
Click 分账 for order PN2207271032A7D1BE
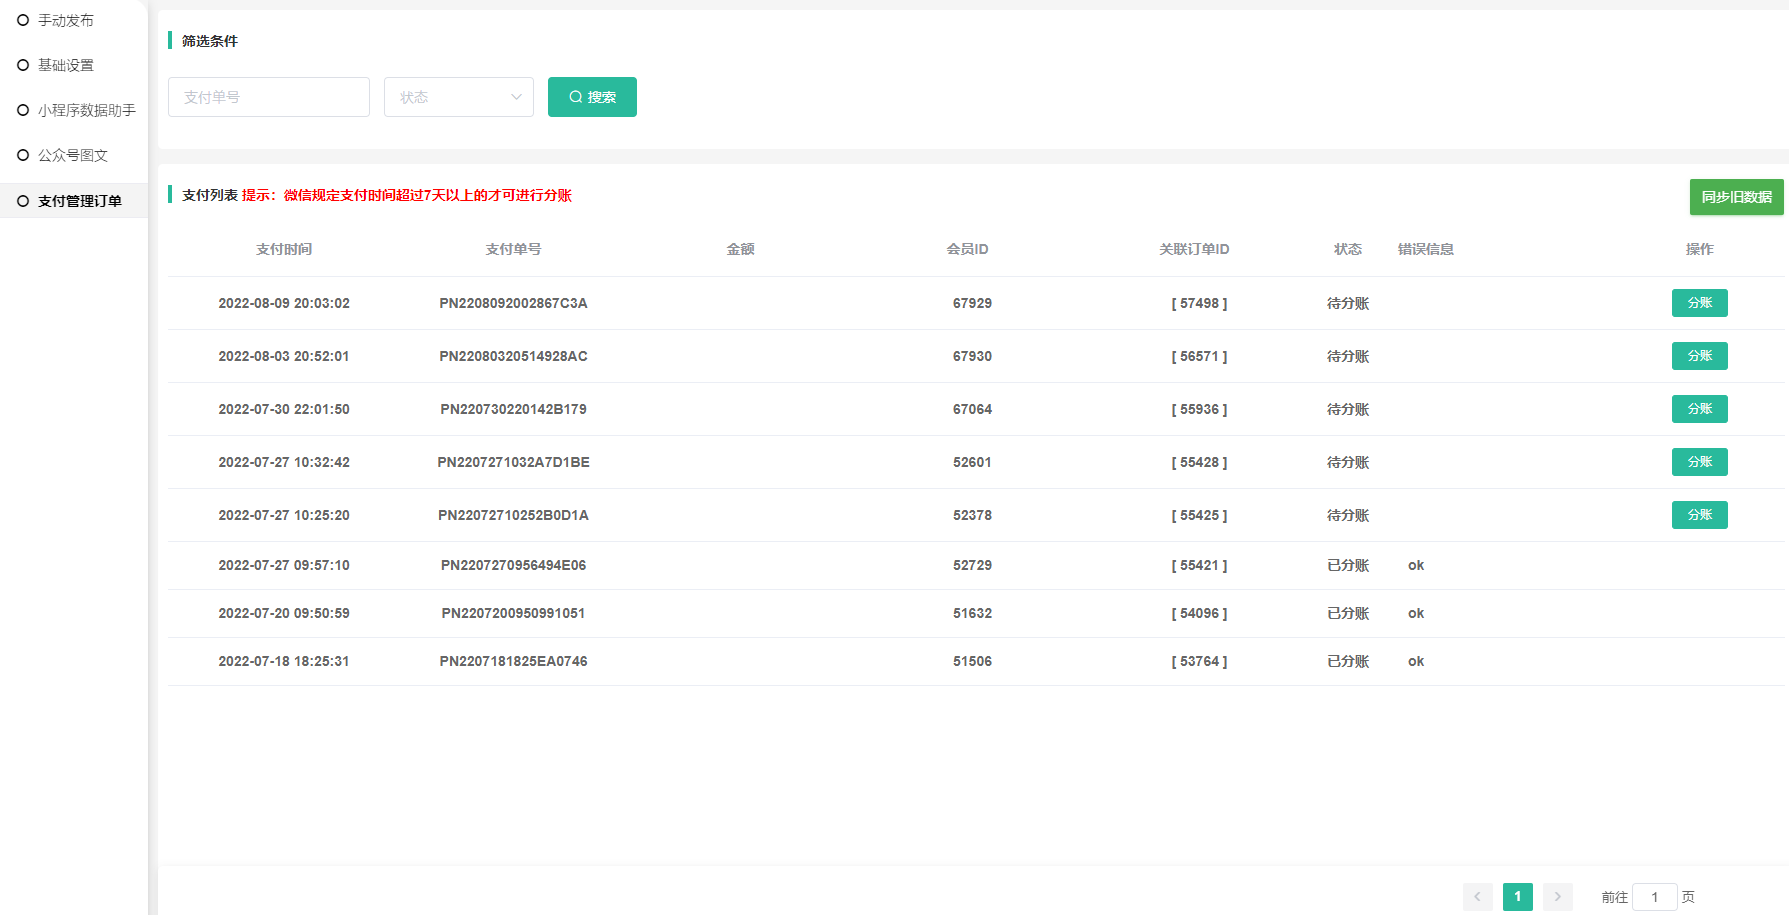[1699, 462]
